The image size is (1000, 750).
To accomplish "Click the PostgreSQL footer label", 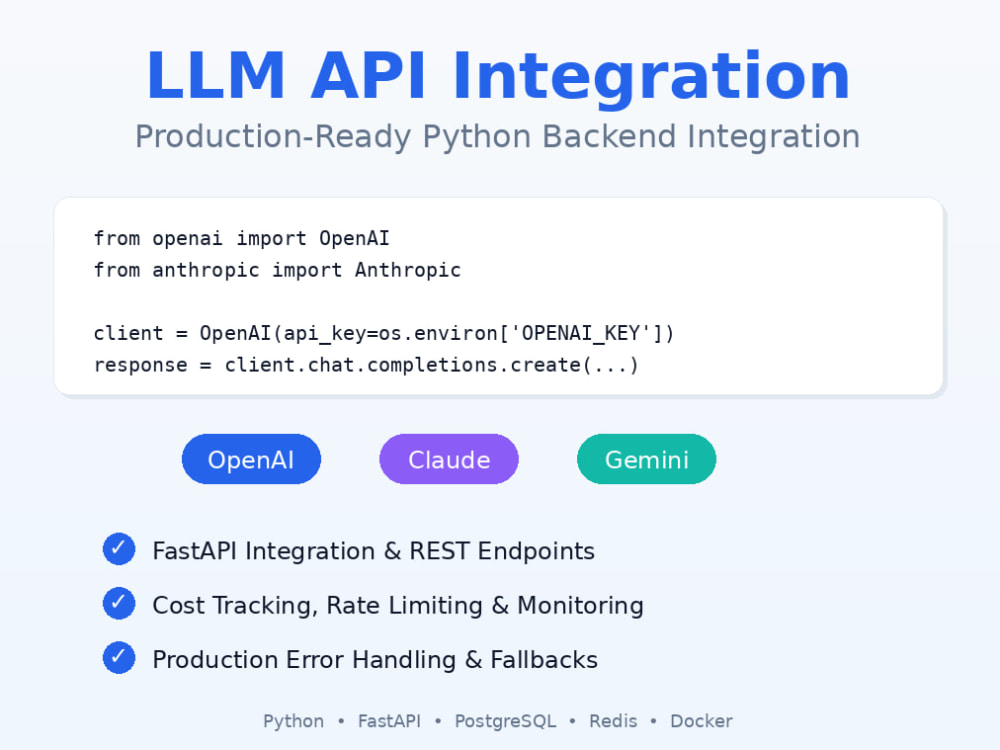I will [x=505, y=721].
